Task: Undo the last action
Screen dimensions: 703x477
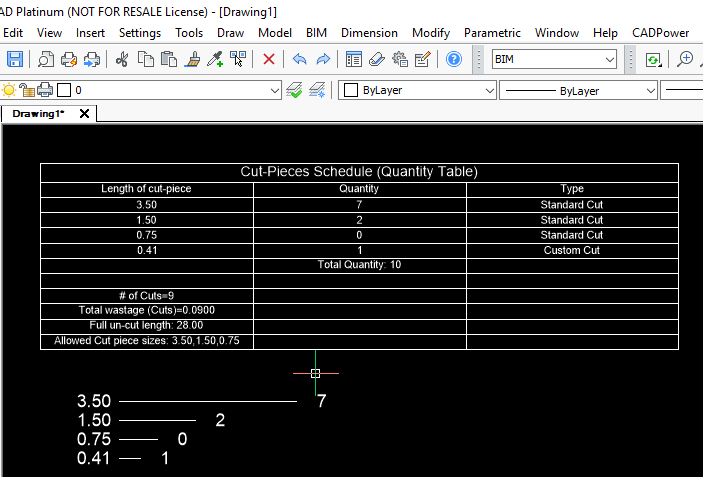Action: [299, 59]
